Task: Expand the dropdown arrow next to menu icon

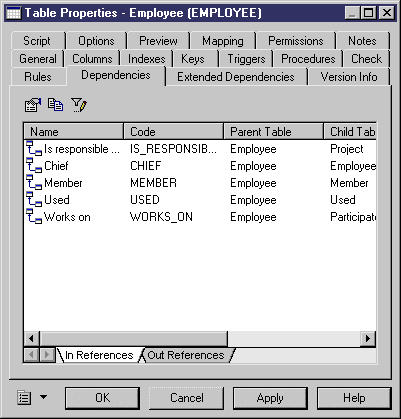Action: point(43,397)
